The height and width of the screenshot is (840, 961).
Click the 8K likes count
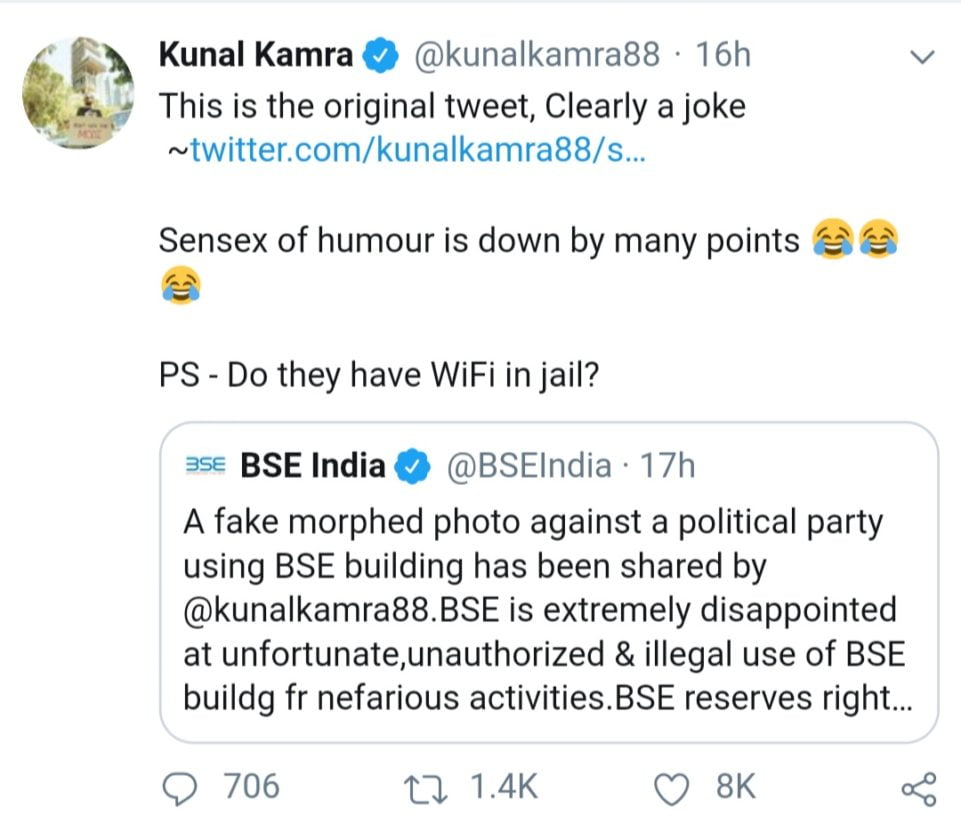tap(736, 788)
